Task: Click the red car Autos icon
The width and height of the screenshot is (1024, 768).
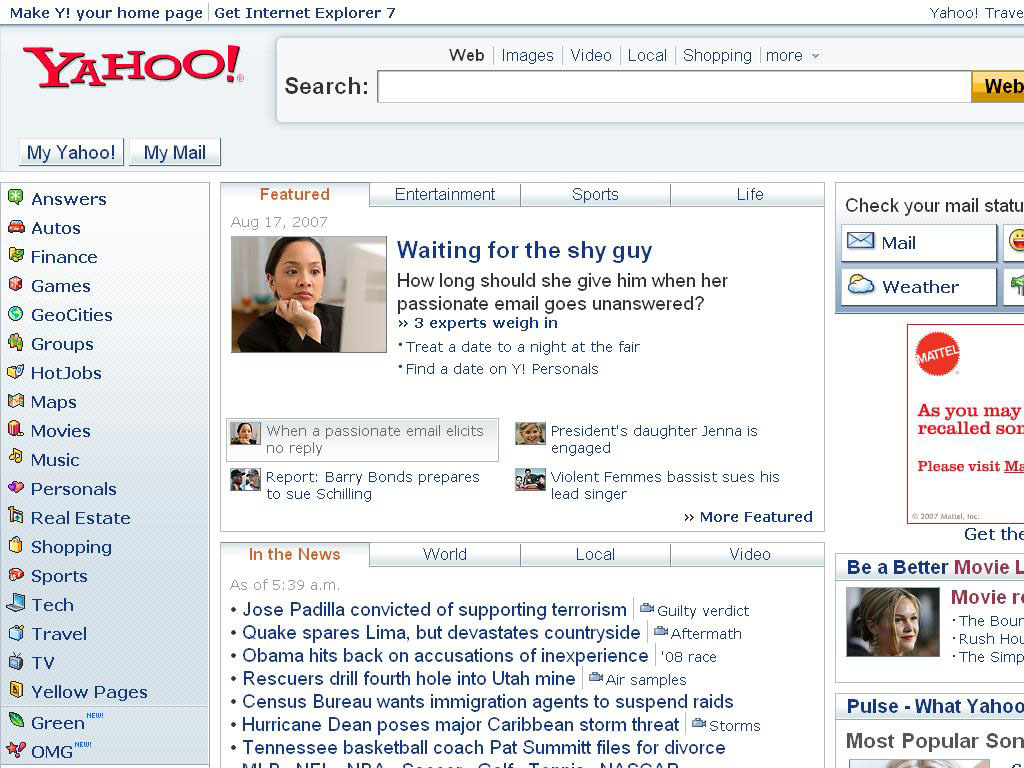Action: pos(16,227)
